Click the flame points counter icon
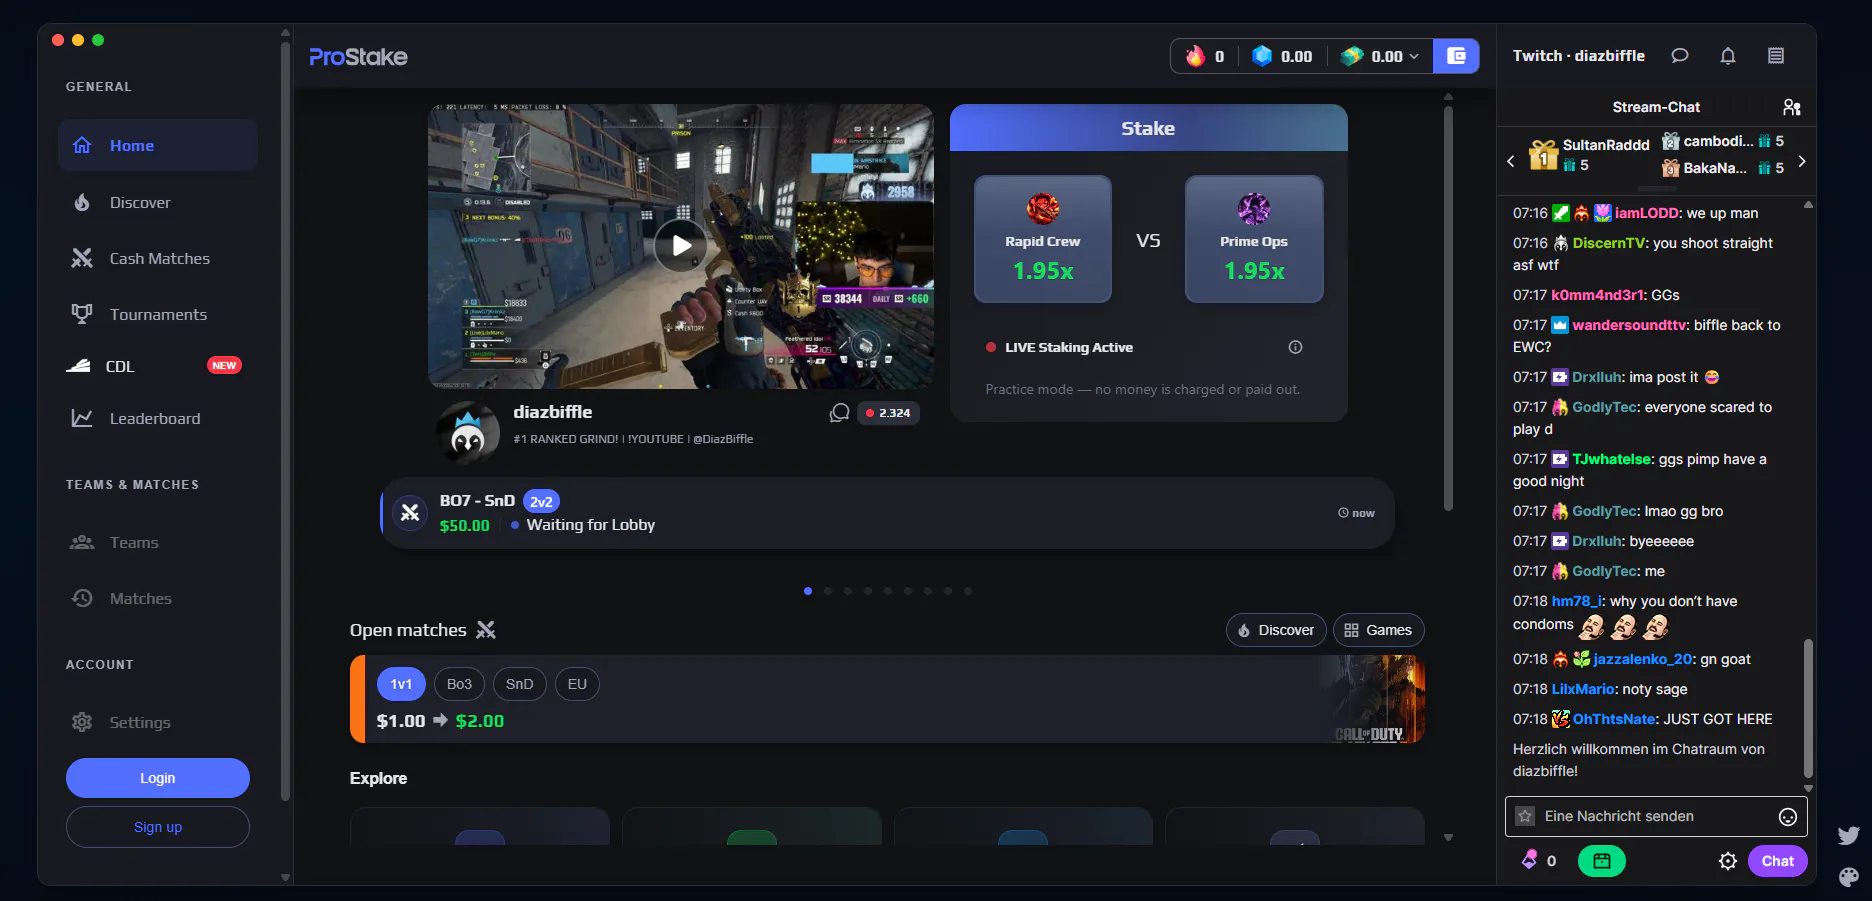 click(1195, 56)
